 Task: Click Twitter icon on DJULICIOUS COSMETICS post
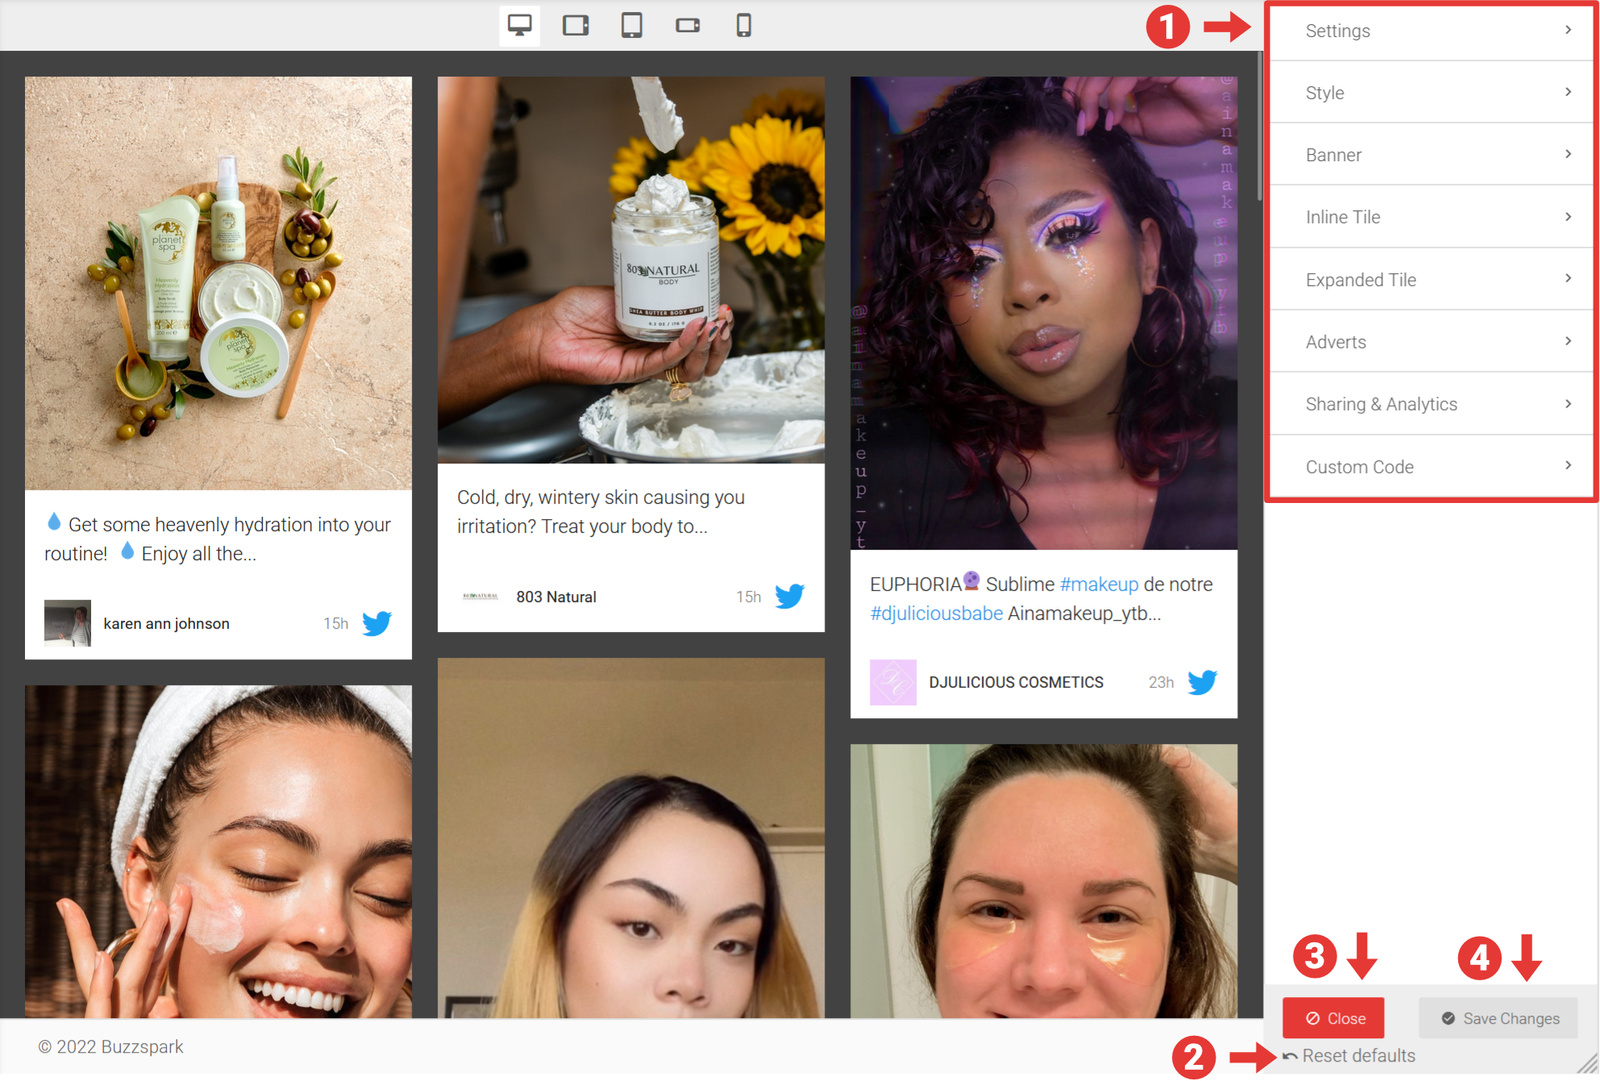1202,682
